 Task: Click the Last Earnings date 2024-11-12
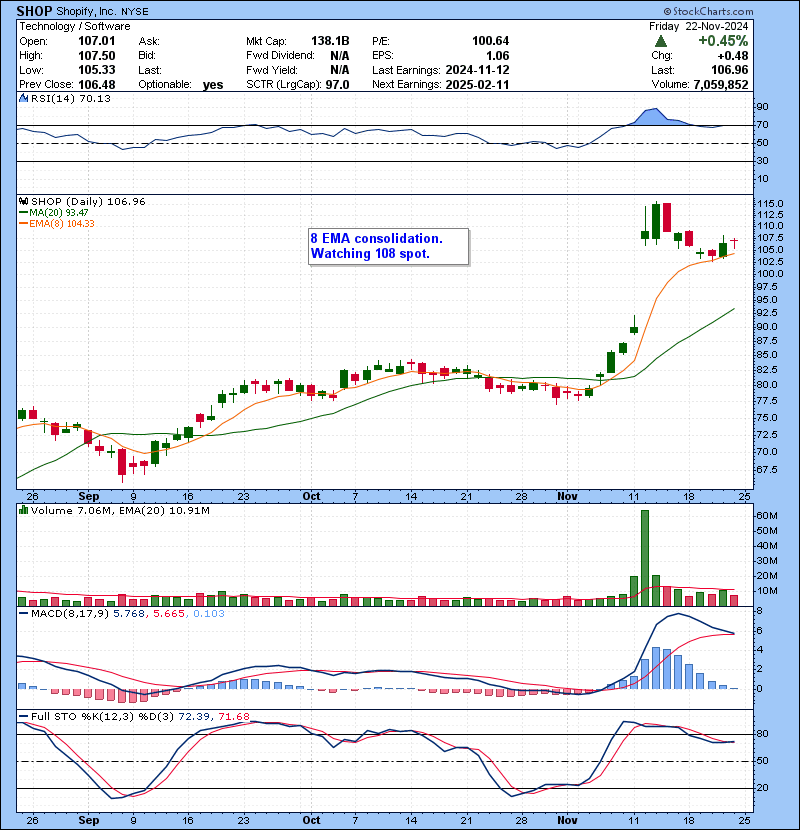(x=477, y=70)
